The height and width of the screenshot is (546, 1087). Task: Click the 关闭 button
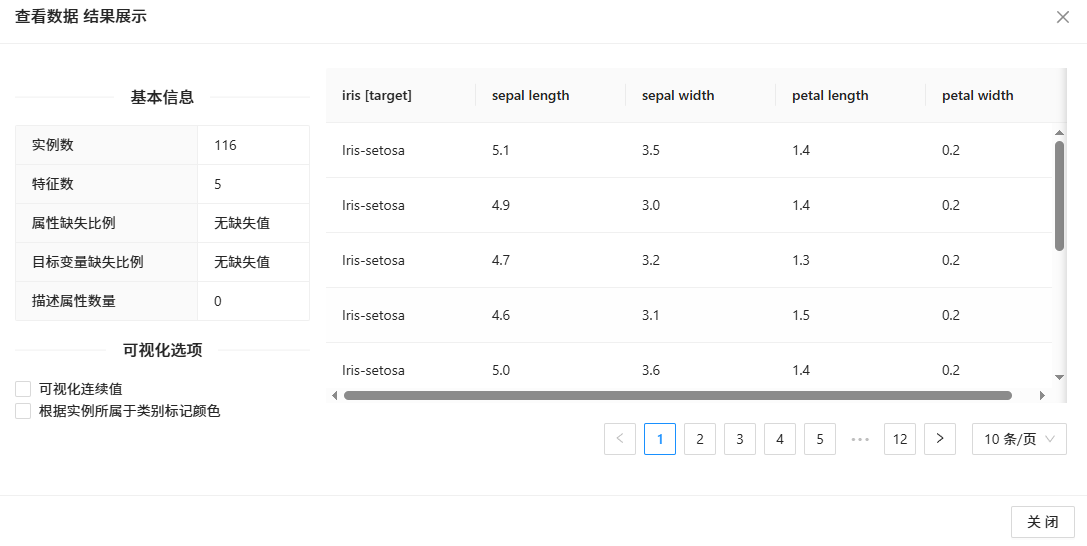(x=1043, y=522)
